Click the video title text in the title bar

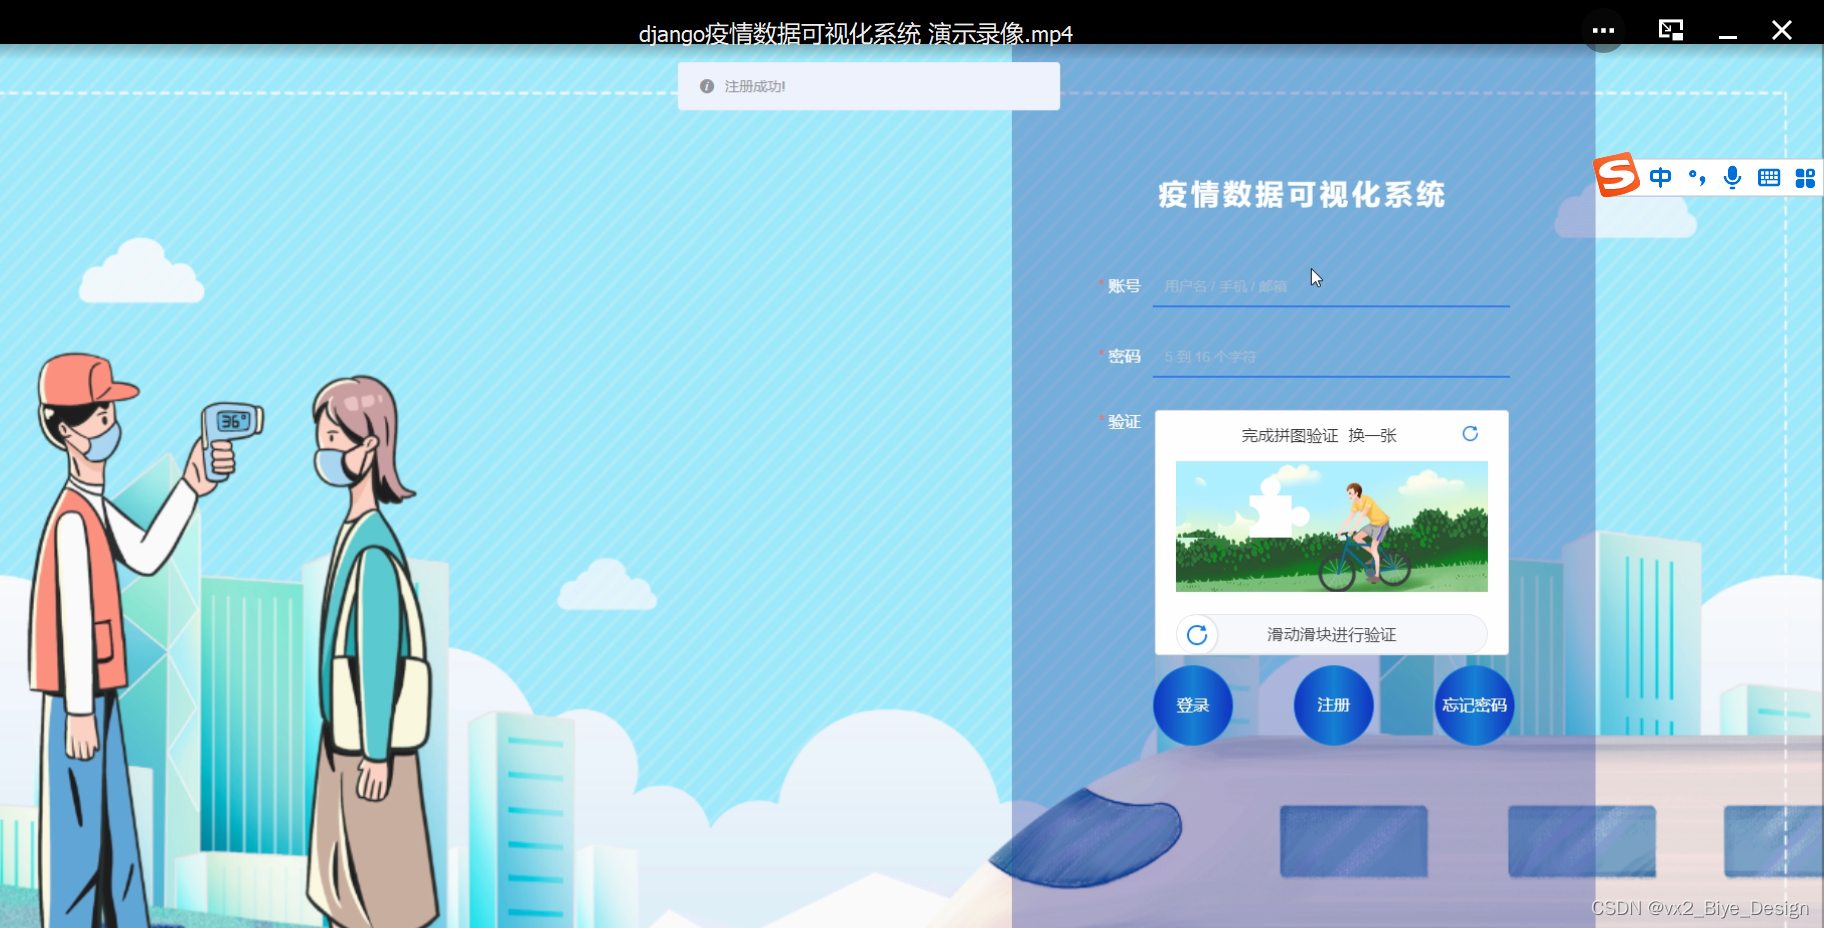click(x=856, y=34)
